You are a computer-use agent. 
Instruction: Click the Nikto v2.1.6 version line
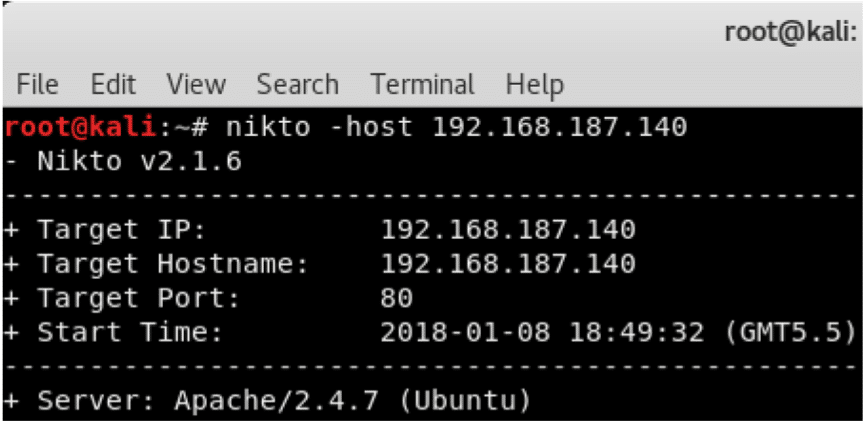[138, 161]
